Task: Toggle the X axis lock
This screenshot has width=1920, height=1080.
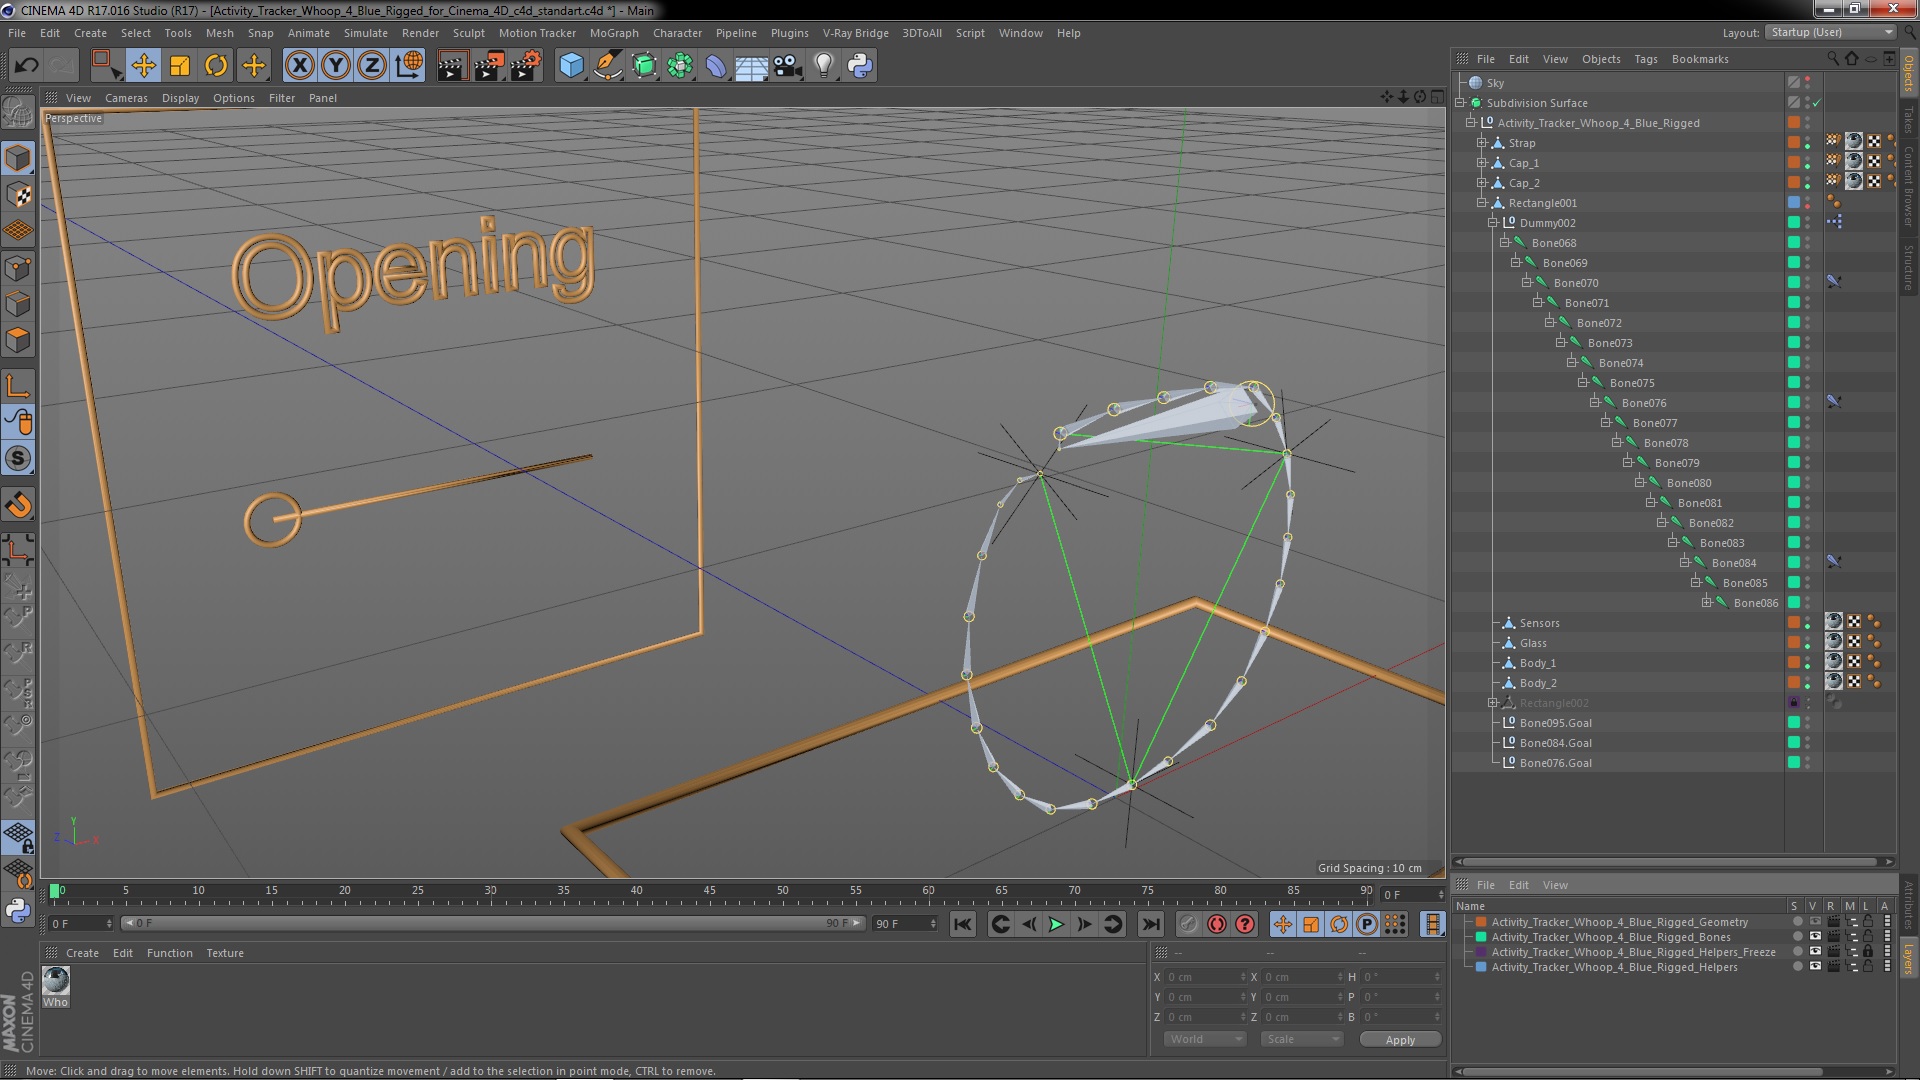Action: click(299, 66)
